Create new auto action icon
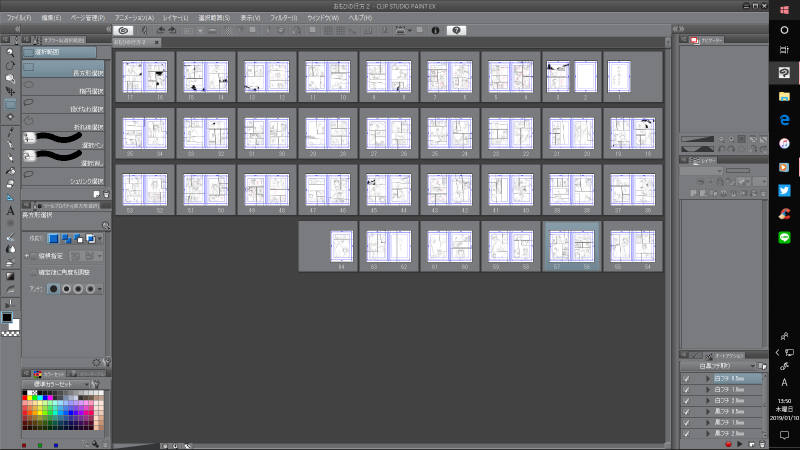Viewport: 800px width, 450px height. click(x=751, y=444)
